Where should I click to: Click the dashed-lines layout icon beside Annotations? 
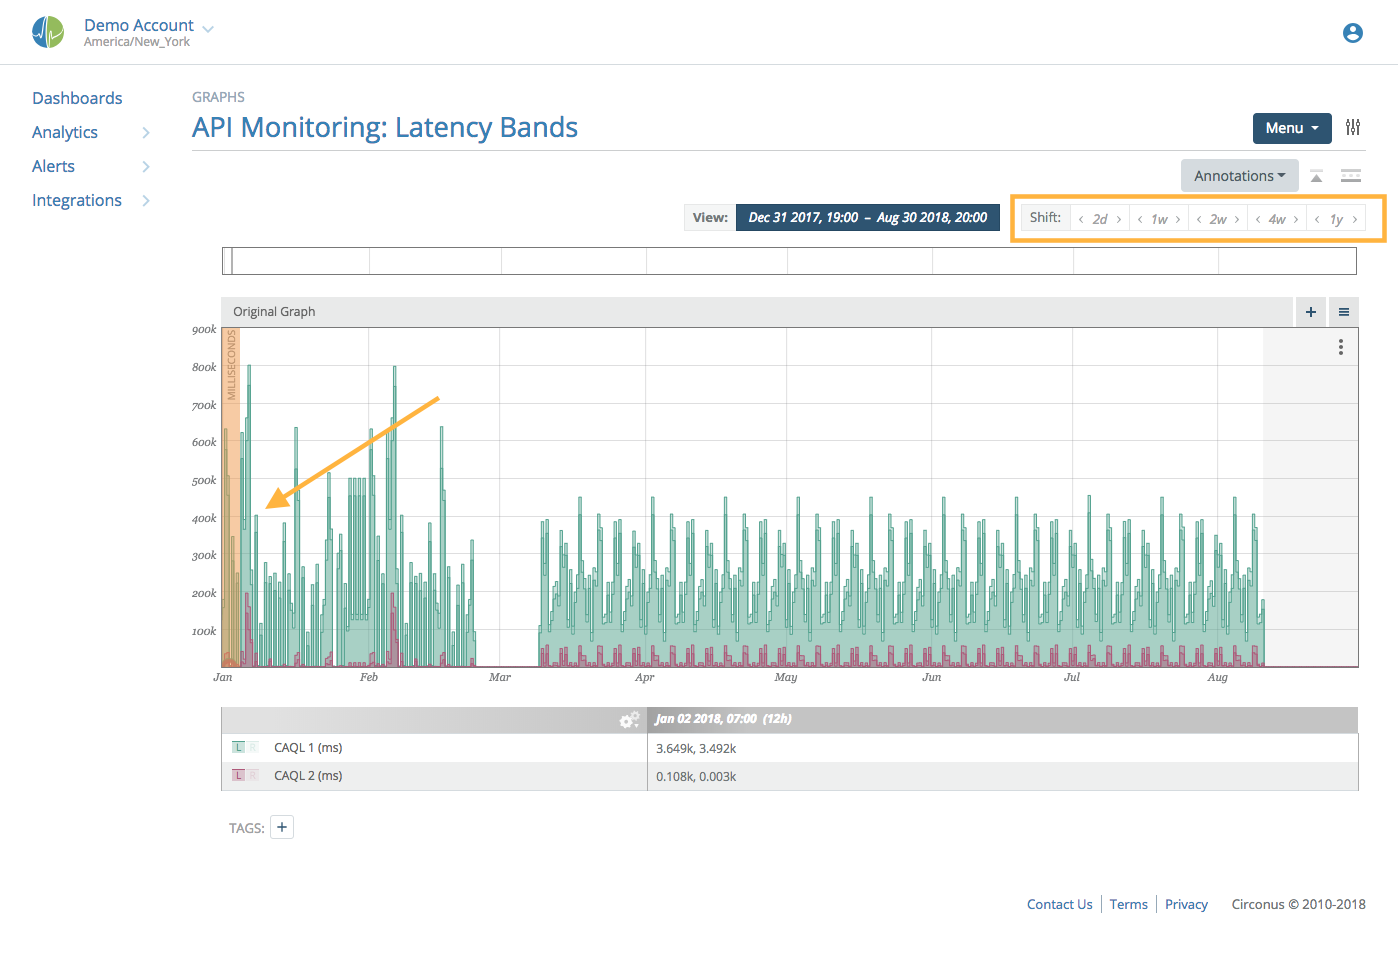tap(1350, 176)
